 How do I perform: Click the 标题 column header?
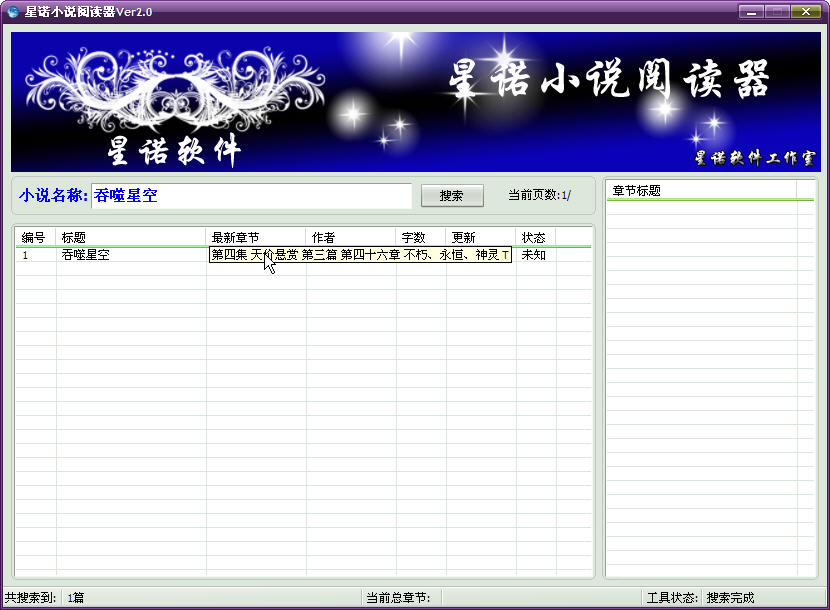click(x=130, y=238)
